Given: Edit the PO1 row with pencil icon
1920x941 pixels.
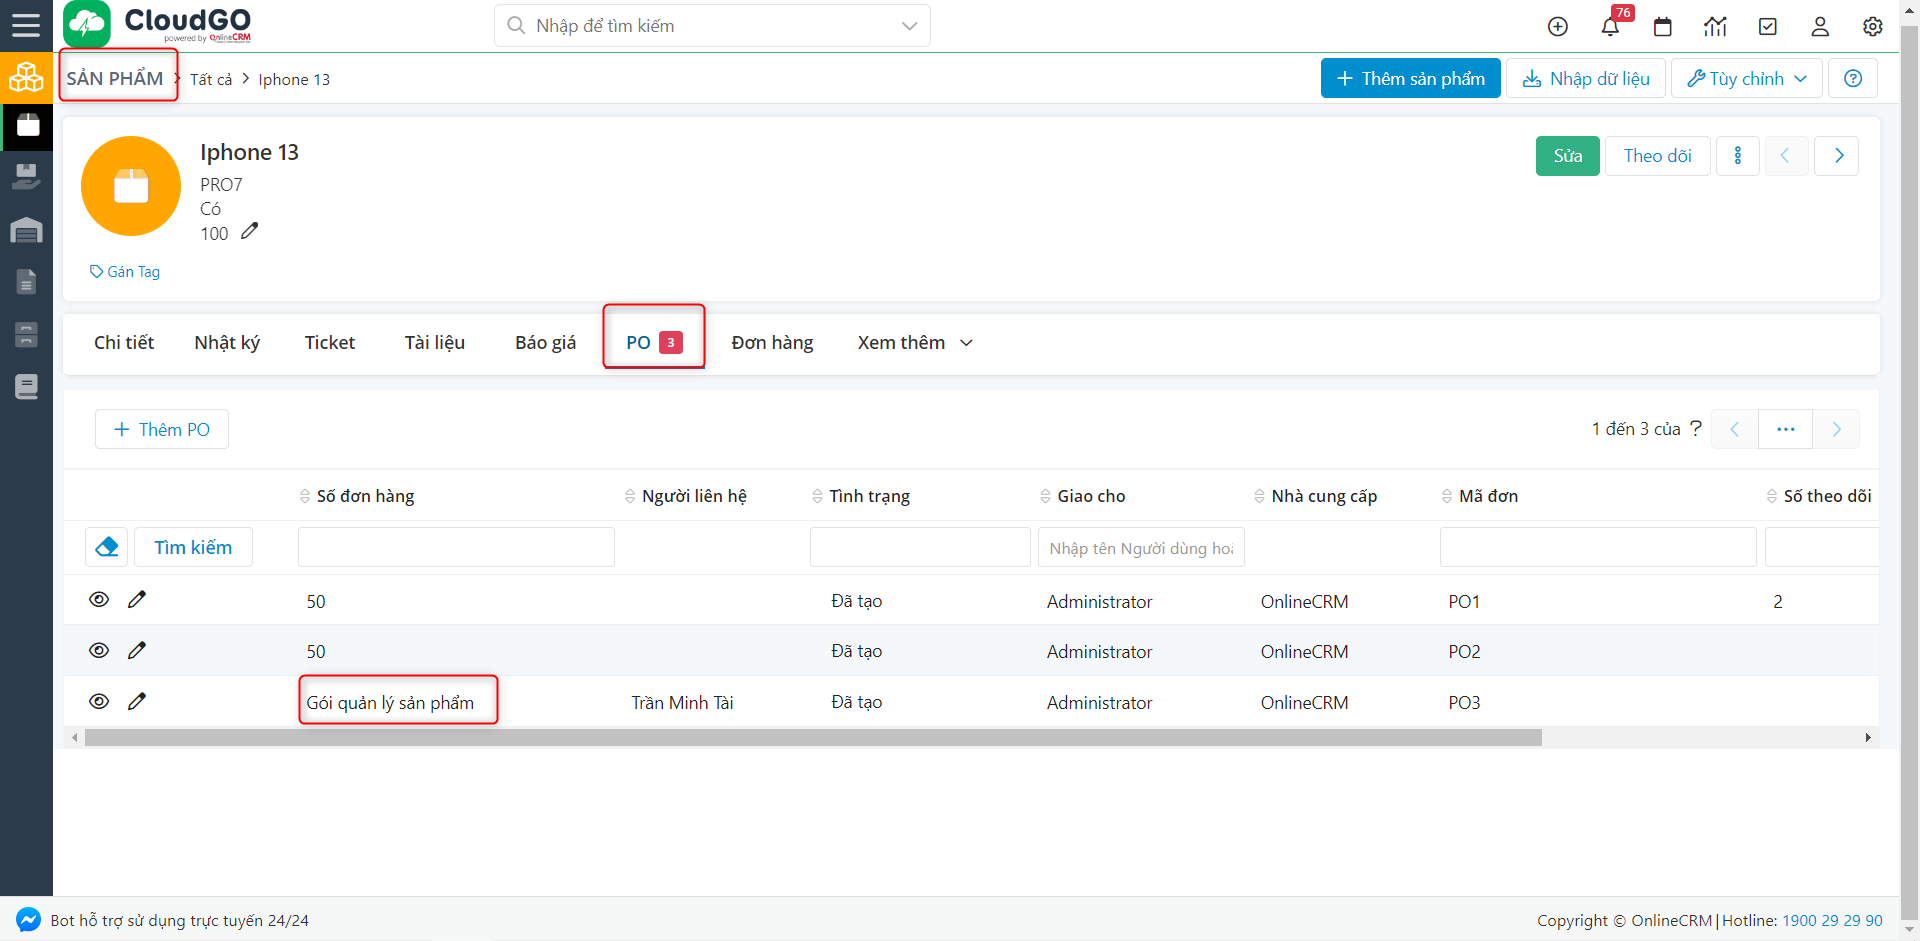Looking at the screenshot, I should pyautogui.click(x=137, y=599).
